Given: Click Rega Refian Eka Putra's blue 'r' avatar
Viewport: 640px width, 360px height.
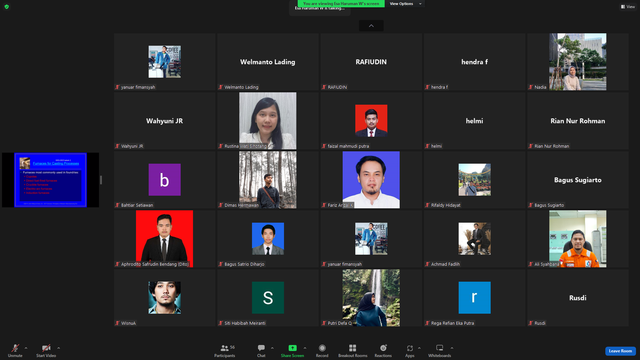Looking at the screenshot, I should 474,298.
